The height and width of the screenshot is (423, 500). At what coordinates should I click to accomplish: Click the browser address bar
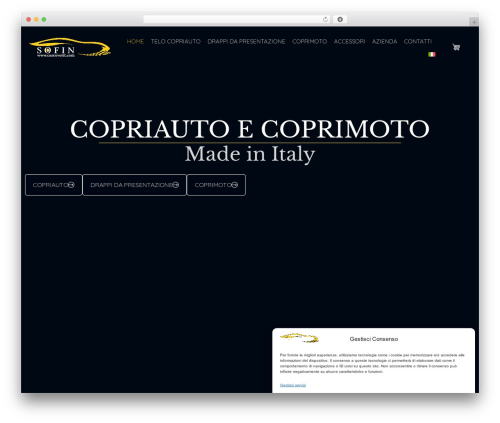[237, 19]
